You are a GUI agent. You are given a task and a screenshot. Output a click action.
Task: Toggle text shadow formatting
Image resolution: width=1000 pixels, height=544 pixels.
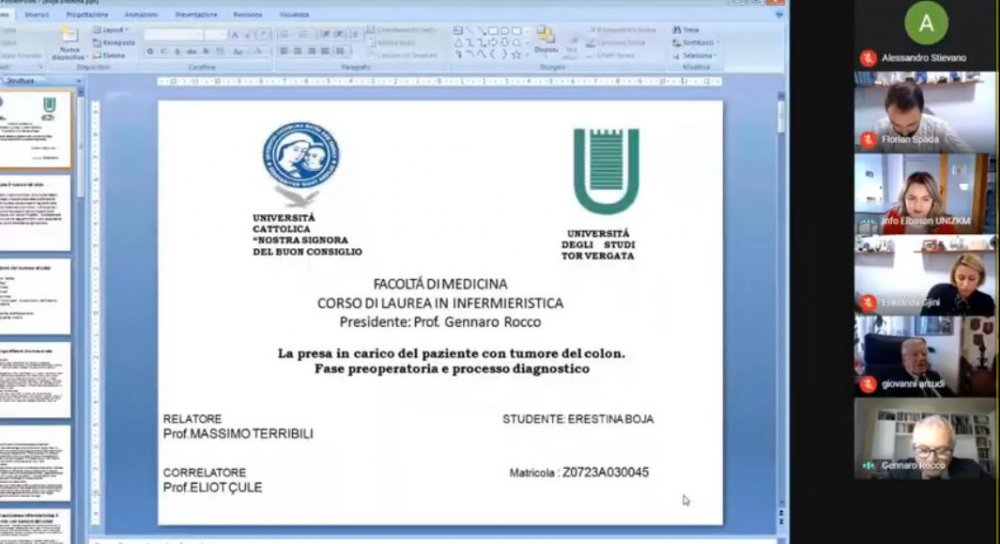pos(206,51)
